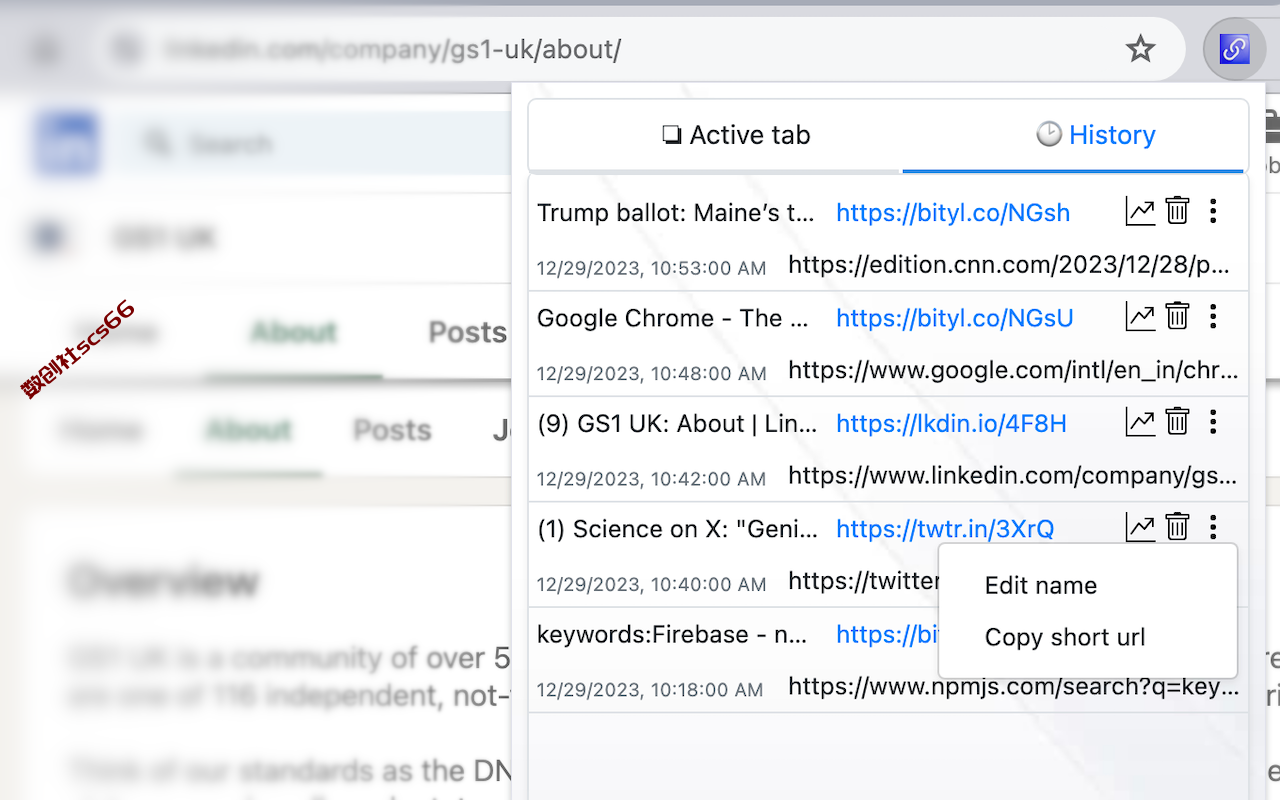Screen dimensions: 1280x800
Task: Open short link https://twtr.in/3XrQ
Action: 945,529
